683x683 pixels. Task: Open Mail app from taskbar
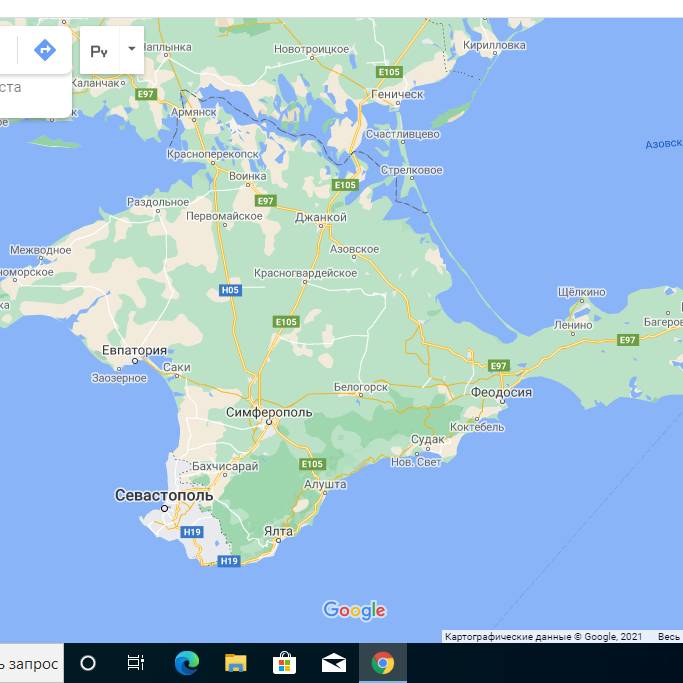pyautogui.click(x=334, y=663)
